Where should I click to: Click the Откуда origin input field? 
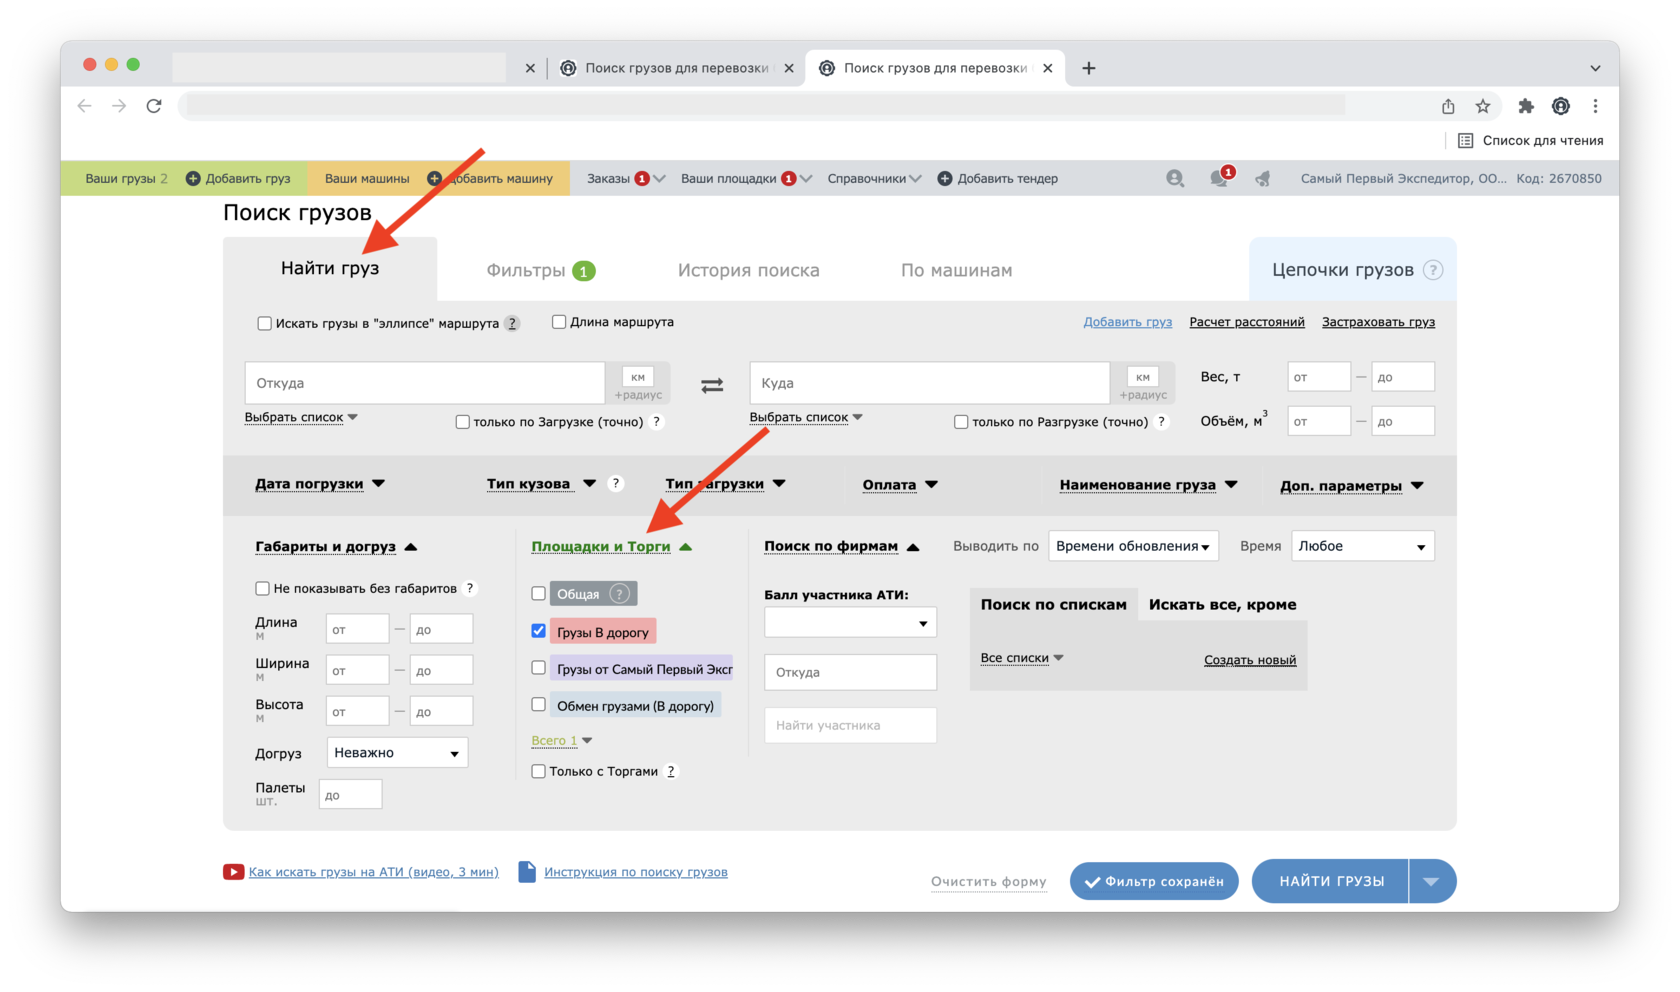click(425, 383)
